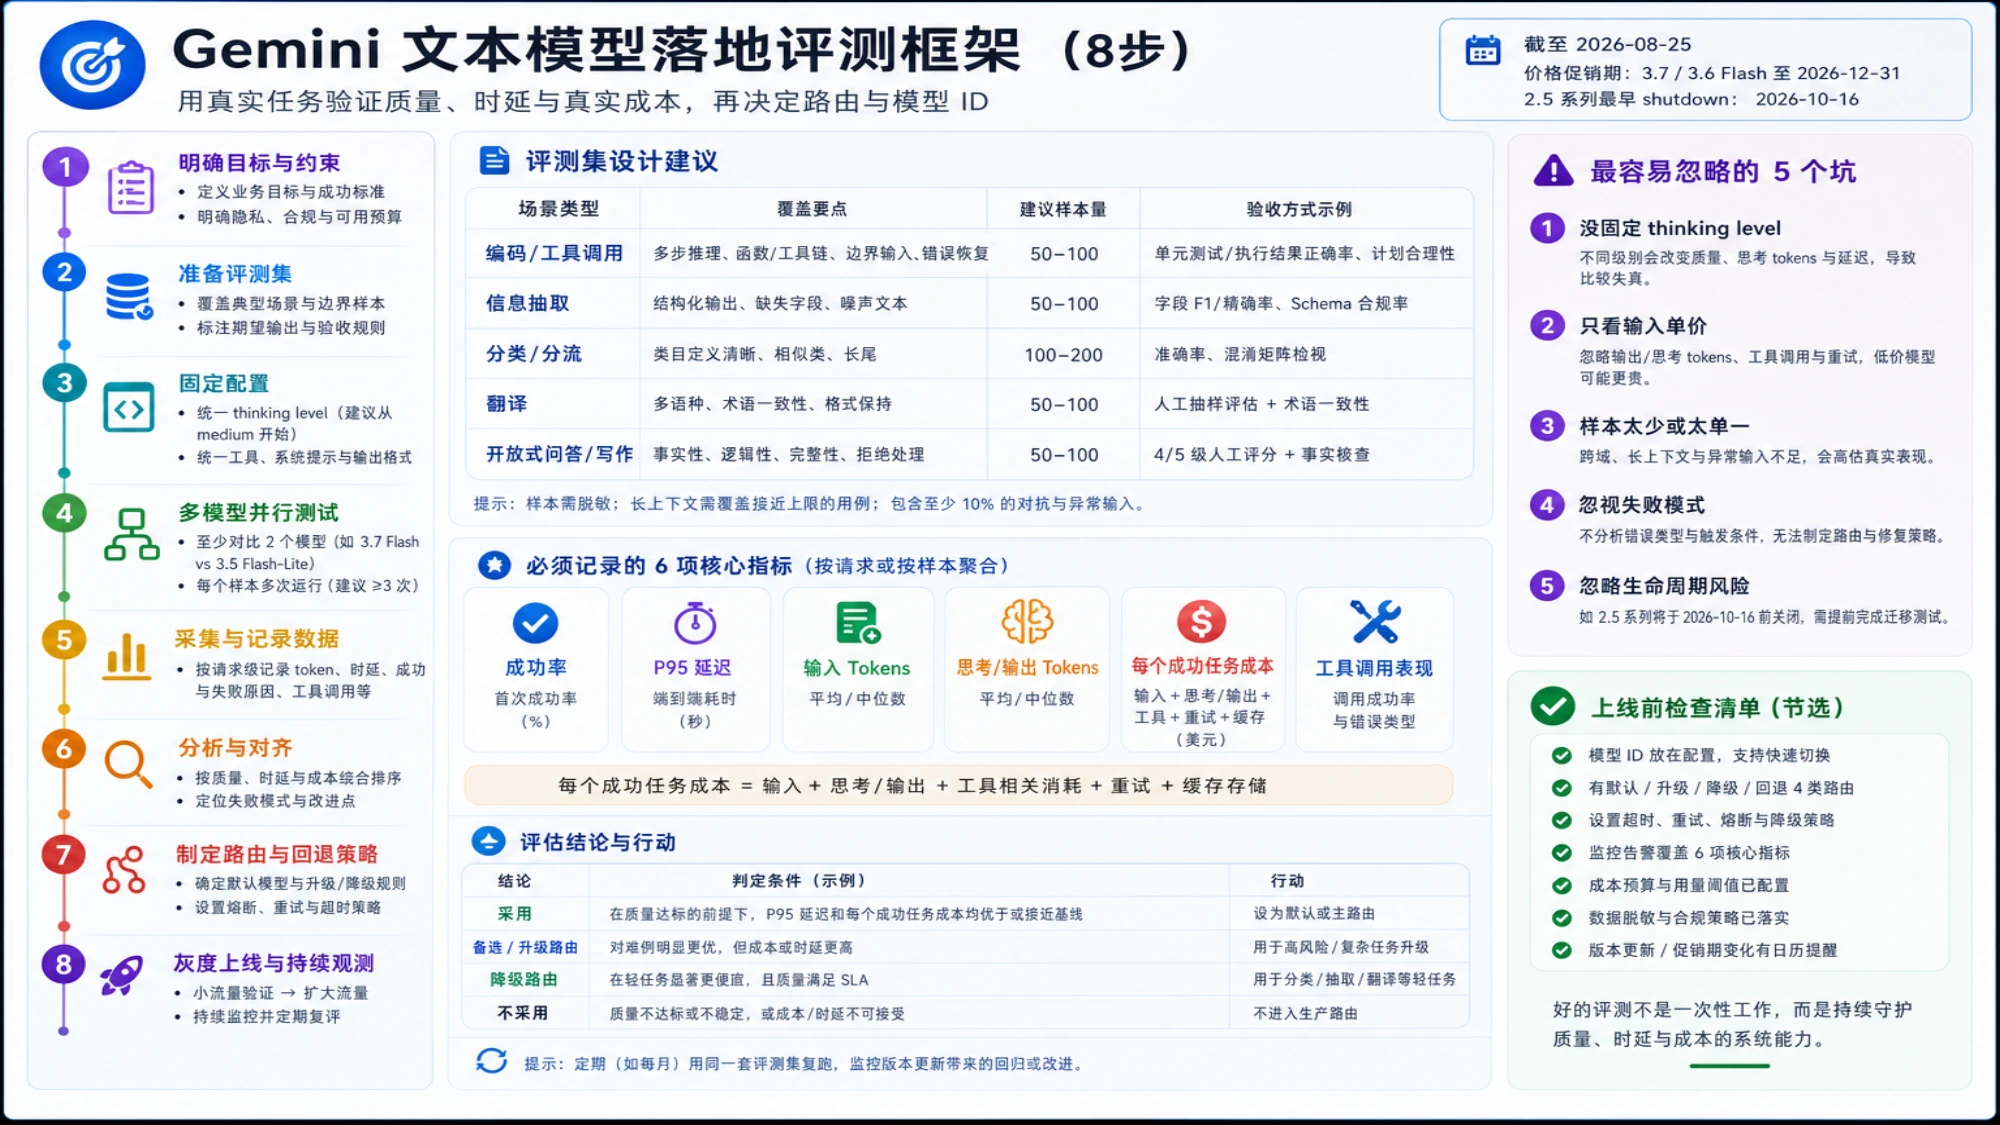Viewport: 2000px width, 1125px height.
Task: Click the clipboard icon for 明确目标与约束
Action: 130,187
